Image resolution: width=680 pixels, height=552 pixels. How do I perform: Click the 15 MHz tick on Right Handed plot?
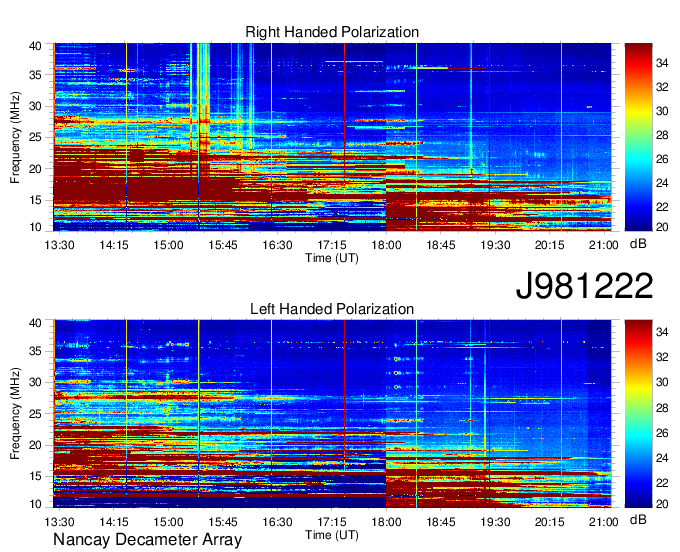click(x=35, y=200)
